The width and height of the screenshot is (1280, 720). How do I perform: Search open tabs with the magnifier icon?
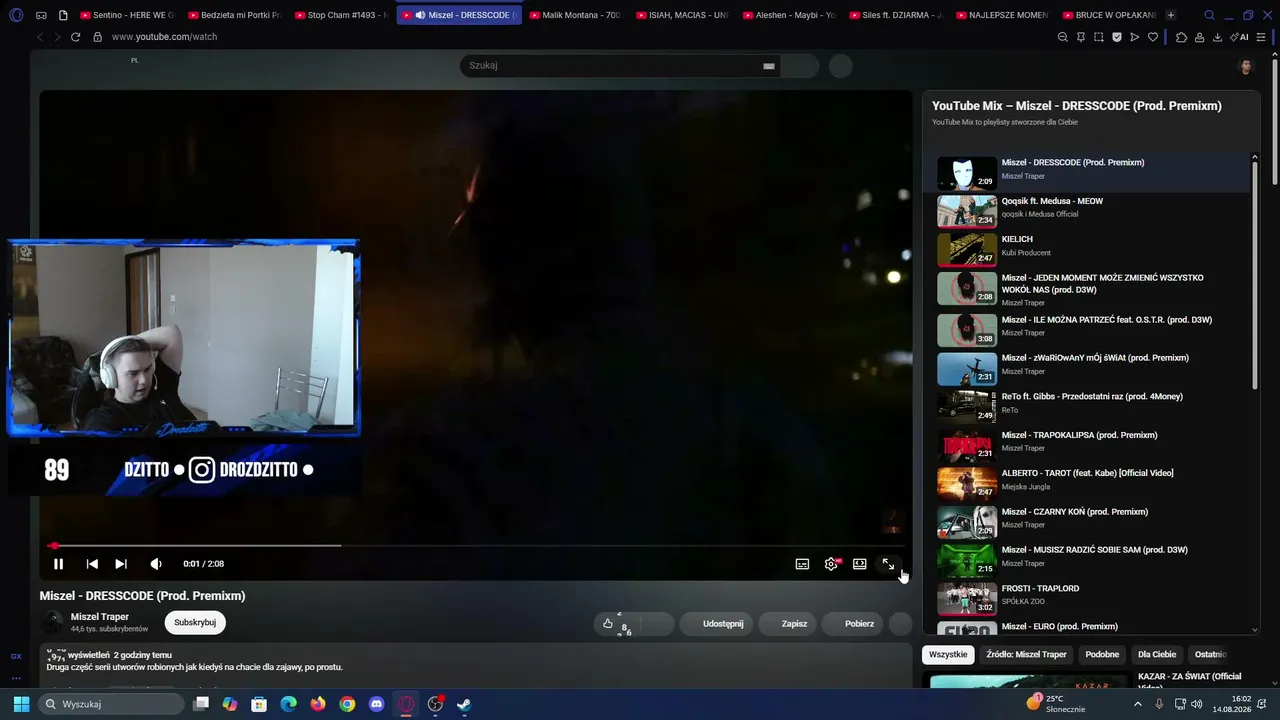(1209, 15)
